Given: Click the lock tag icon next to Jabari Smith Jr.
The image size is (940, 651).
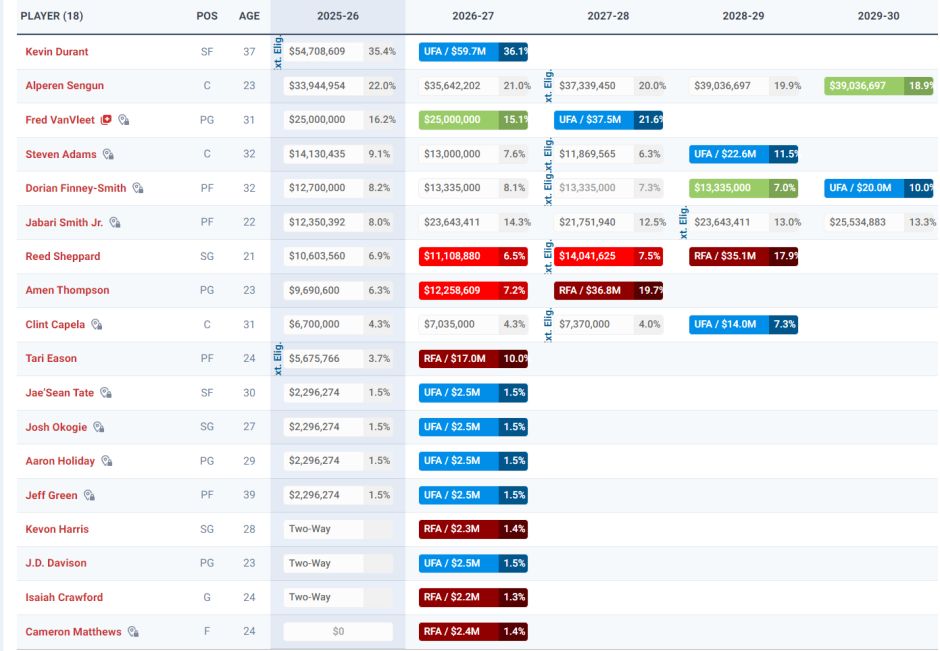Looking at the screenshot, I should pyautogui.click(x=115, y=222).
